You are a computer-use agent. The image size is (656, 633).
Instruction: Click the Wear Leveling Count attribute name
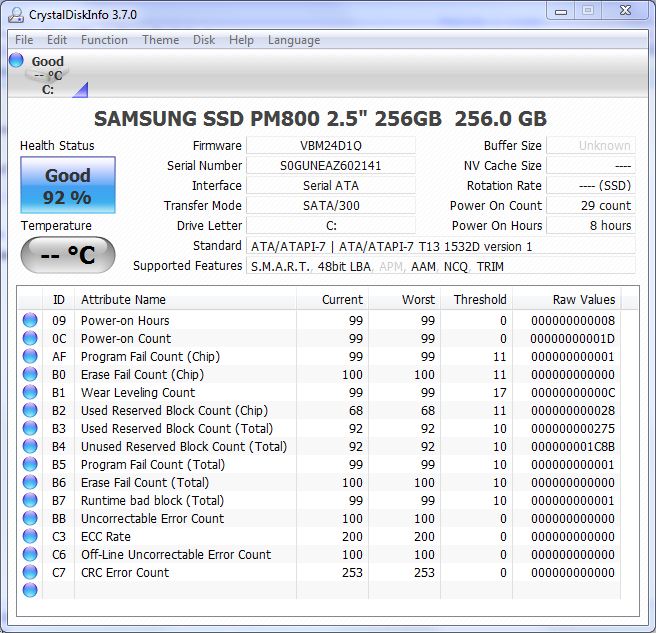pos(138,392)
